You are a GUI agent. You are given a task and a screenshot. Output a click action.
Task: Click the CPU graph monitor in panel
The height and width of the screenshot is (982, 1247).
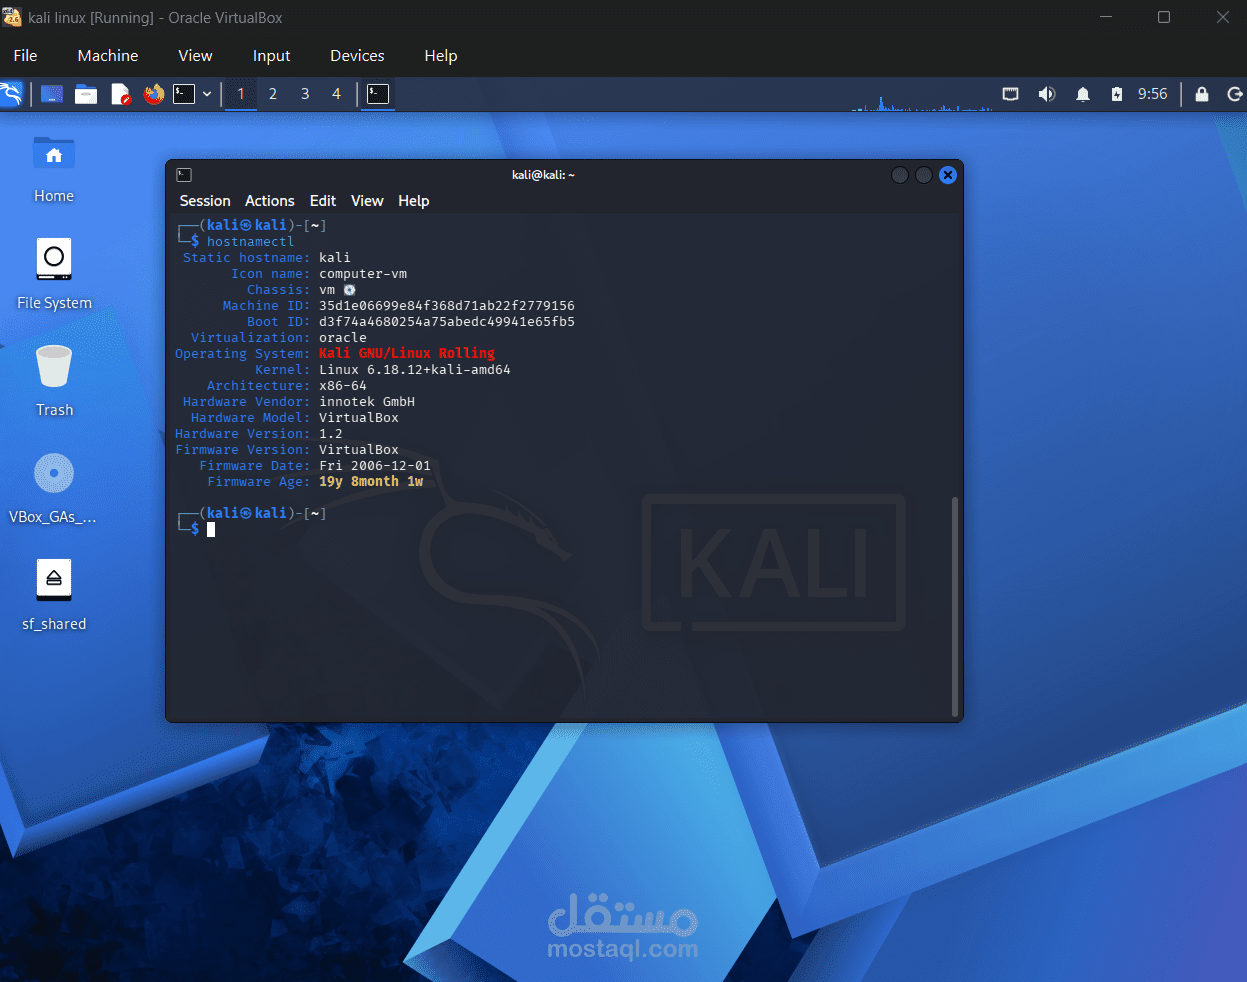[921, 102]
